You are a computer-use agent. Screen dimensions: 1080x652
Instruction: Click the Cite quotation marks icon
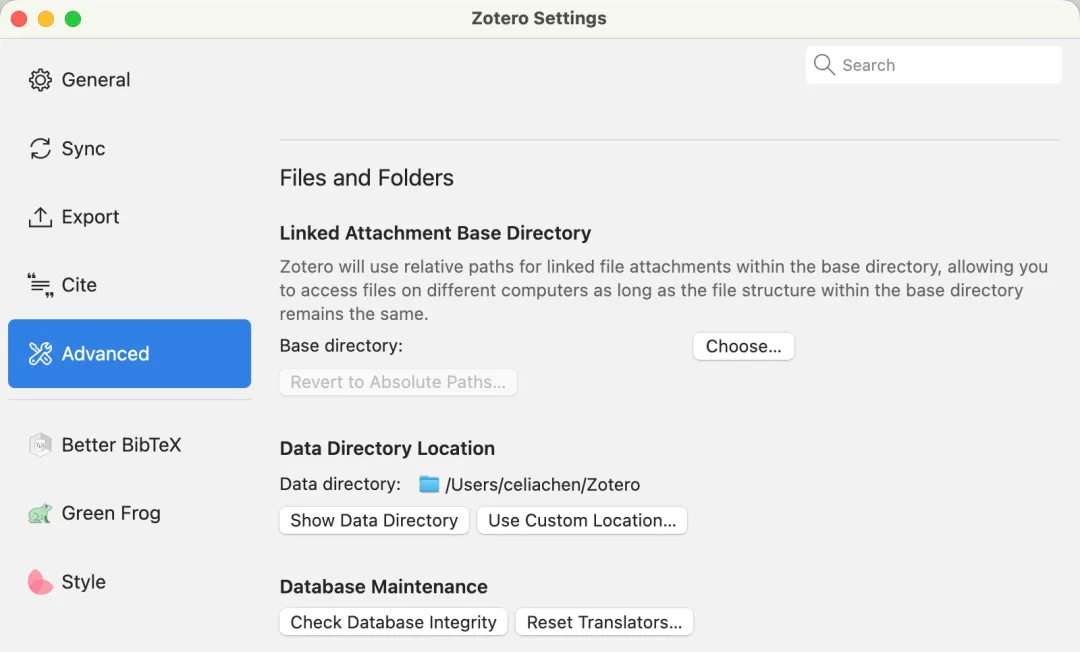pyautogui.click(x=40, y=285)
